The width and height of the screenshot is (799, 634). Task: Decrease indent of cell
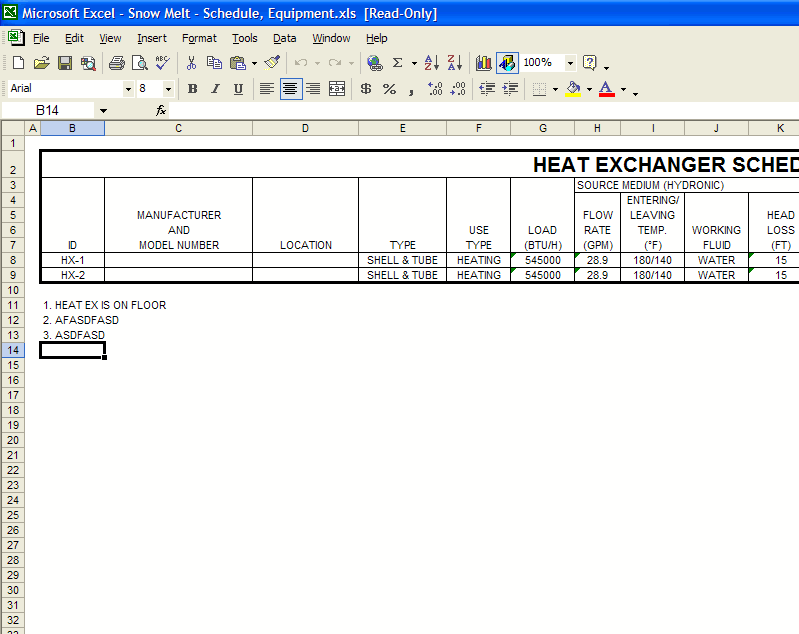click(x=487, y=89)
